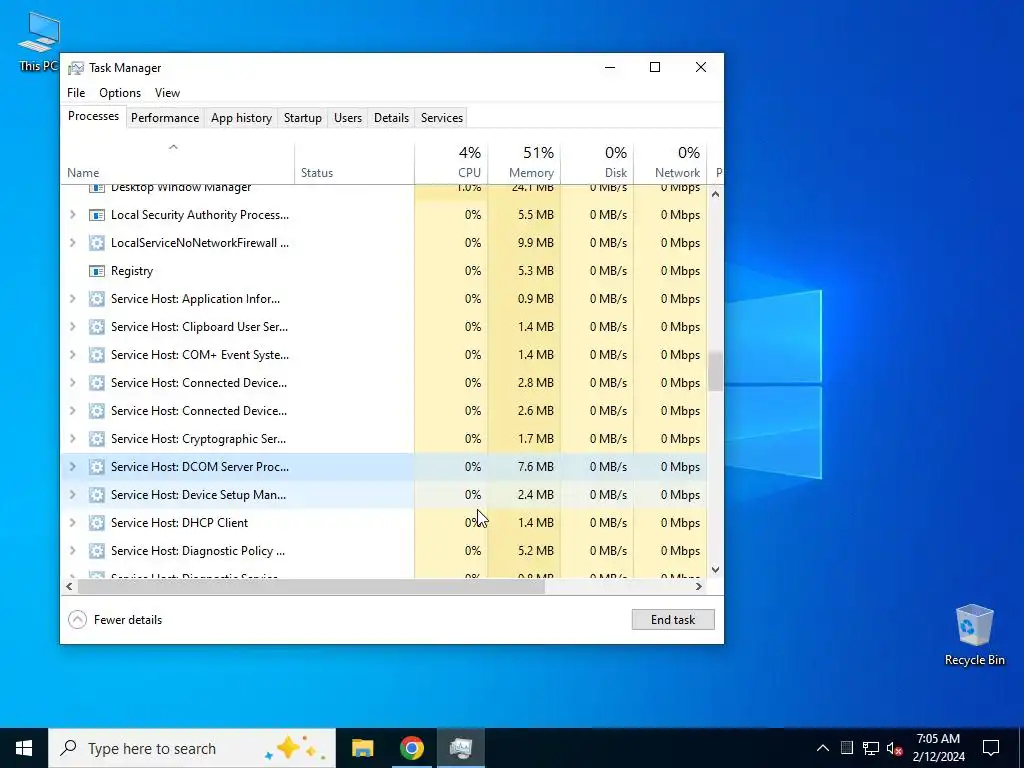Click the Registry process icon
The width and height of the screenshot is (1024, 768).
click(97, 271)
